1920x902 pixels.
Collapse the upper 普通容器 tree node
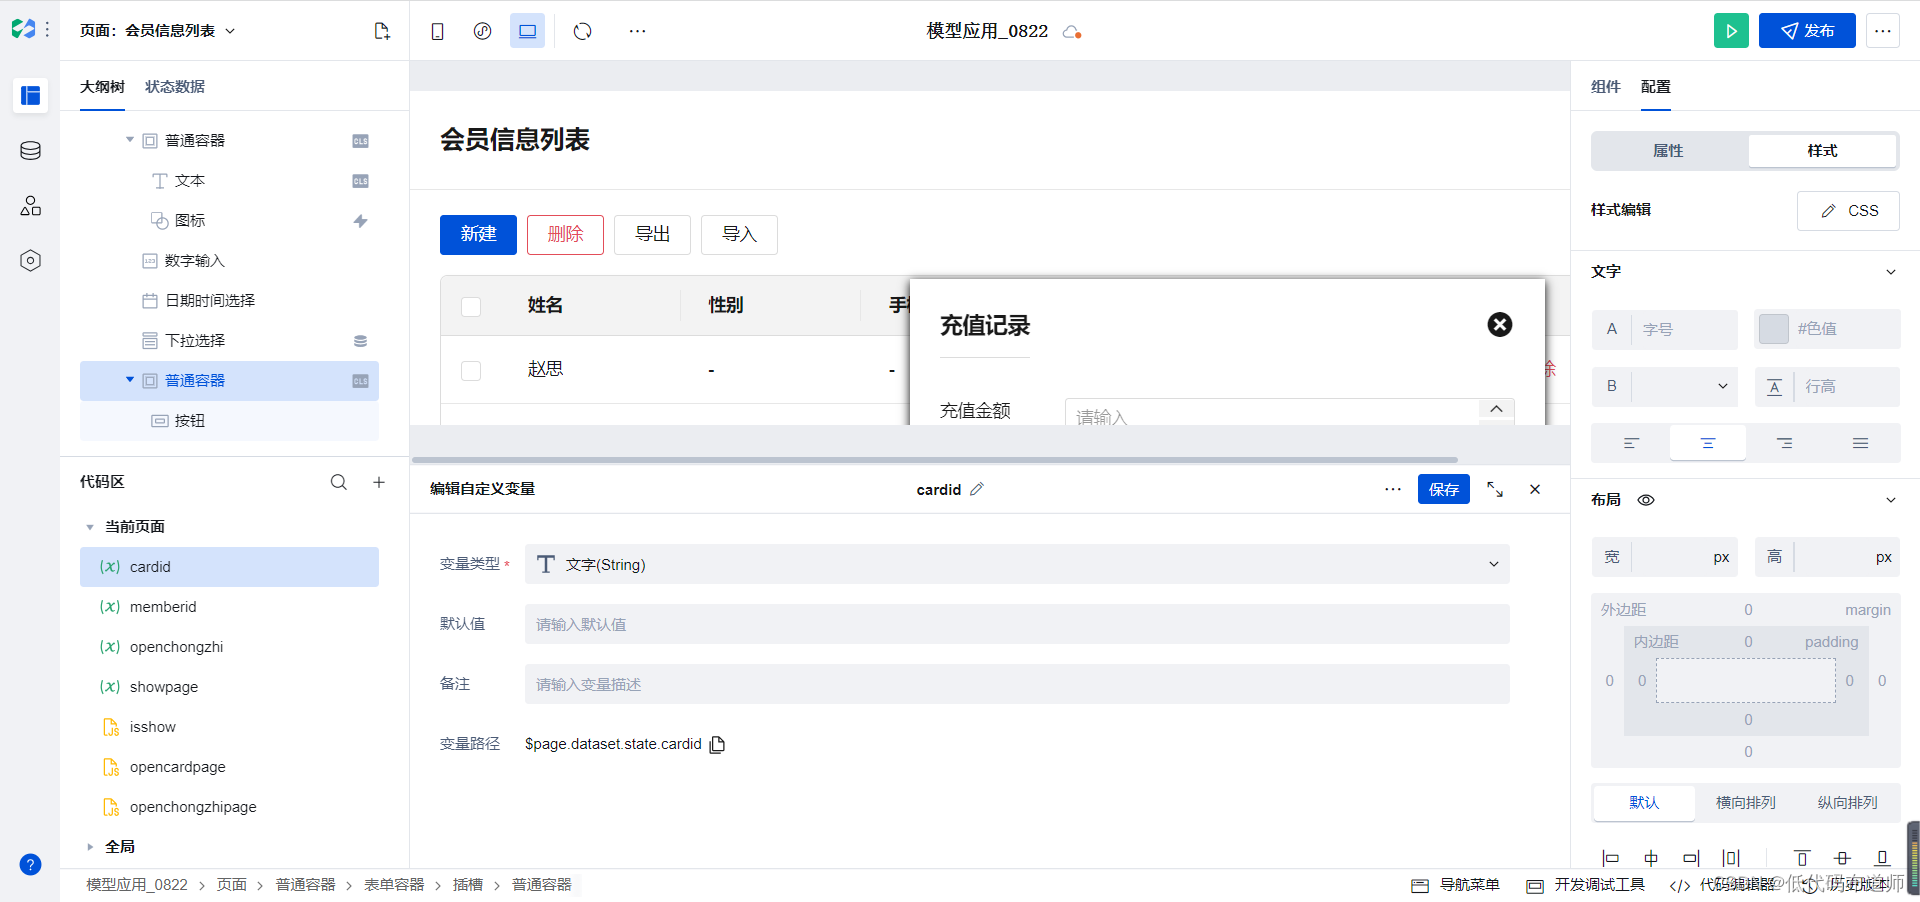point(130,140)
